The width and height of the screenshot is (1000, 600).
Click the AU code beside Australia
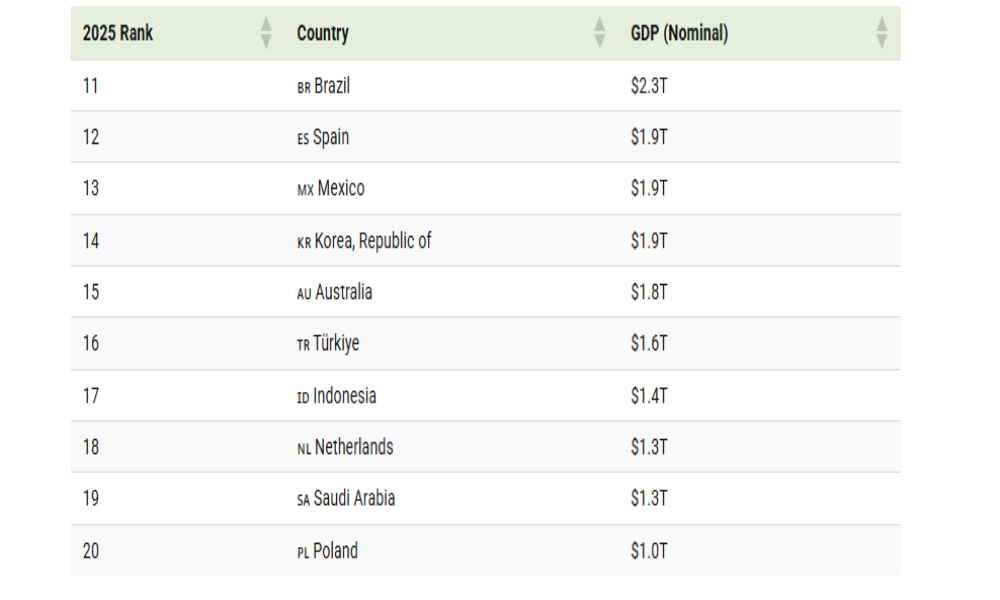coord(304,294)
